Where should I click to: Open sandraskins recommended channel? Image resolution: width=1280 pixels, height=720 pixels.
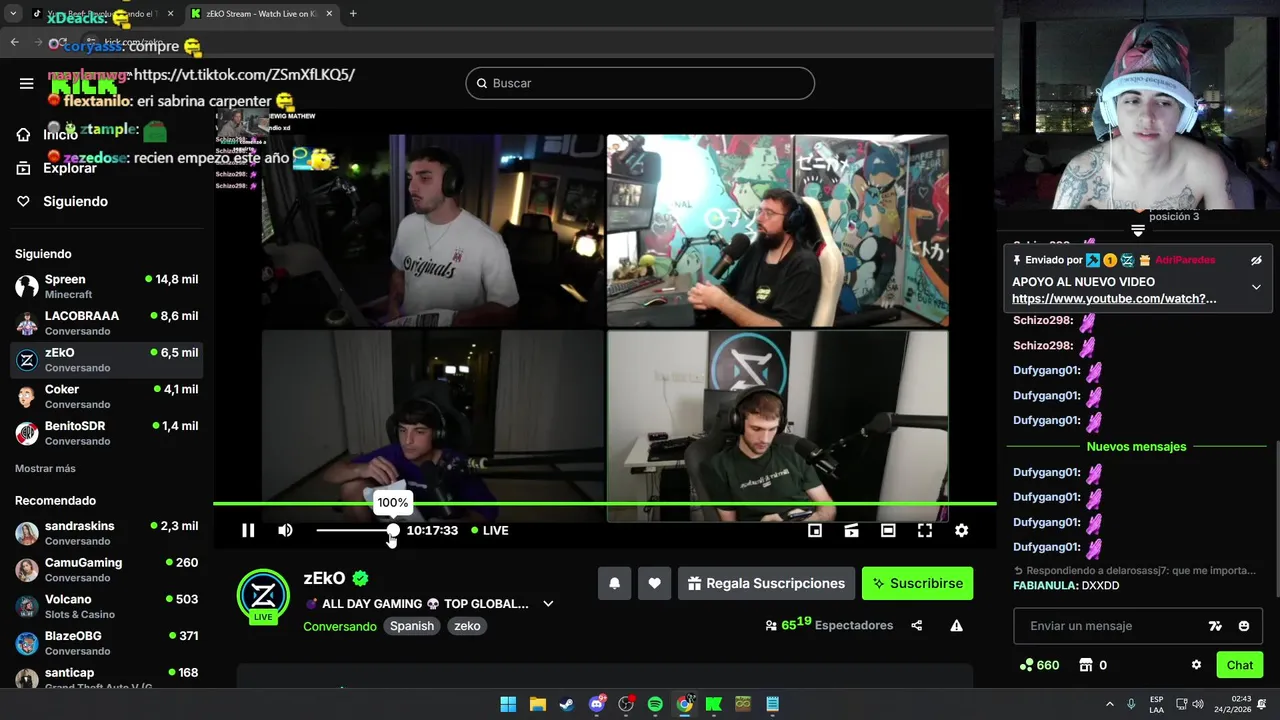(106, 533)
